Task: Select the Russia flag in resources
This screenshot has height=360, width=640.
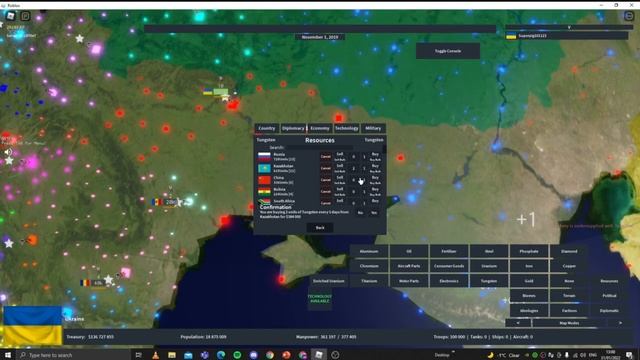Action: [264, 156]
